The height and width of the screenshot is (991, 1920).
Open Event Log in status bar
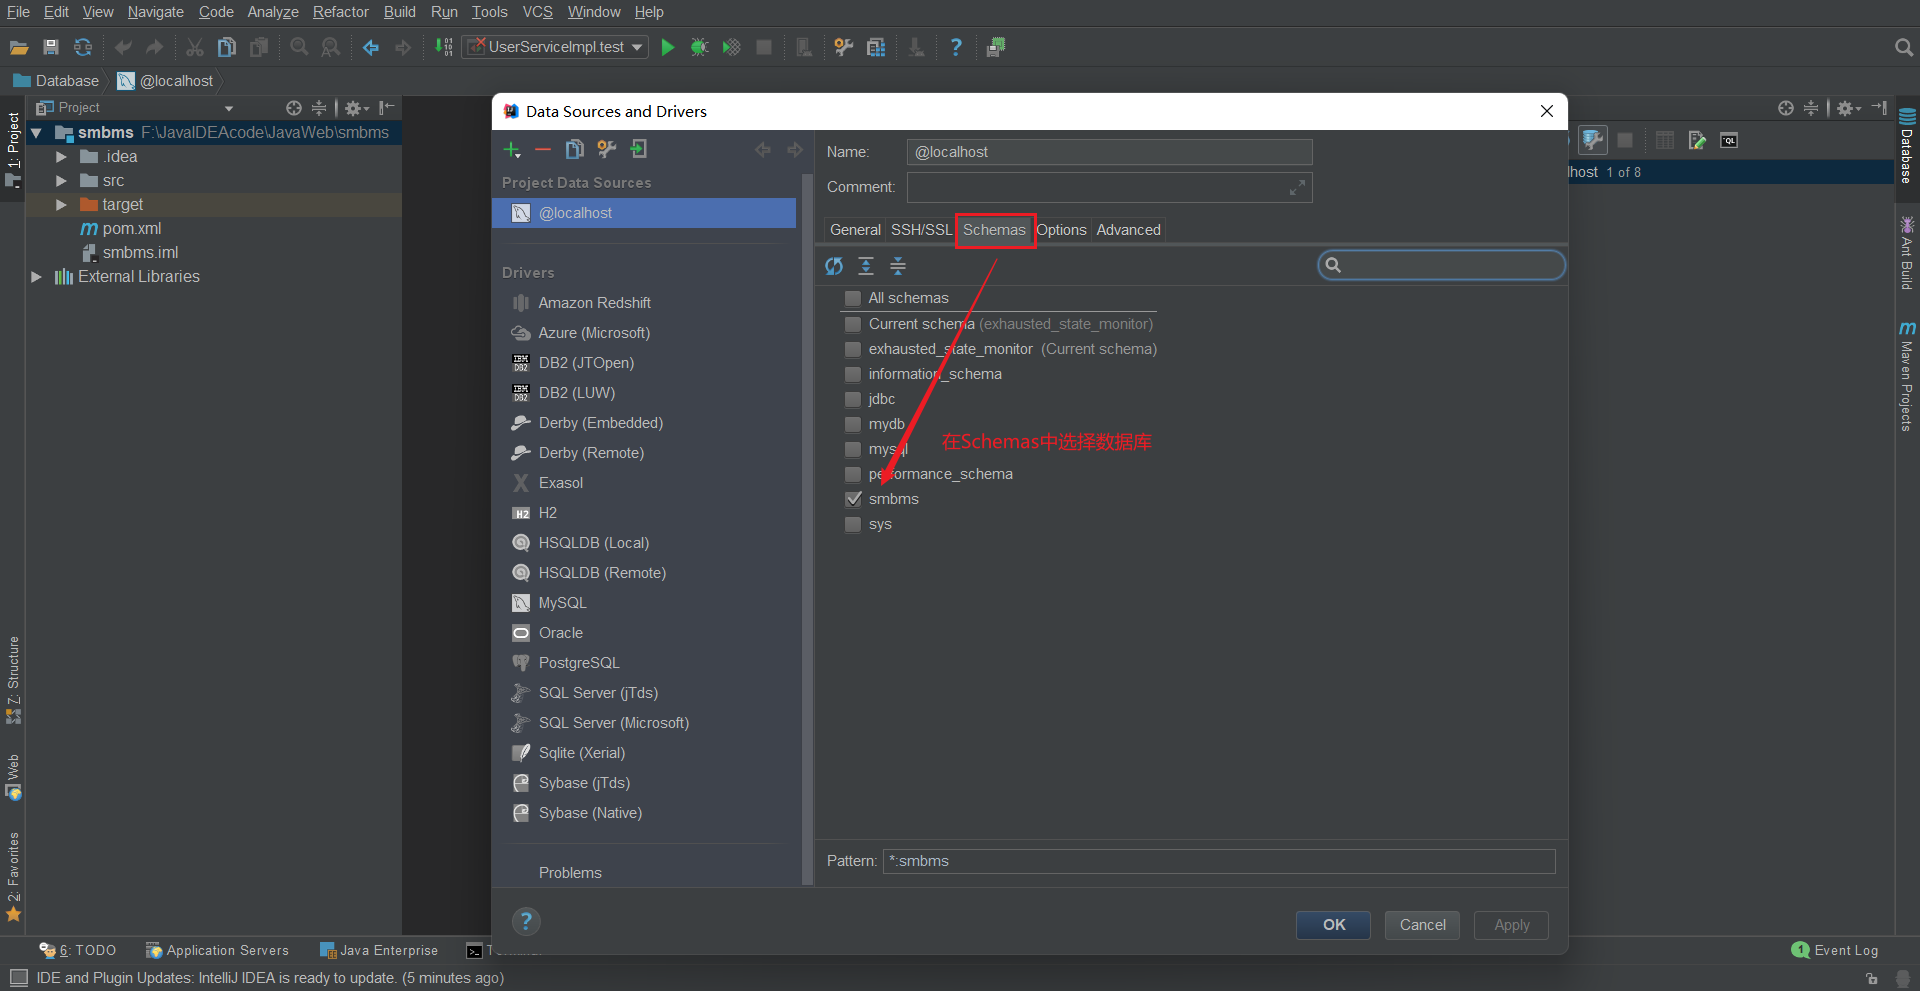[1835, 950]
